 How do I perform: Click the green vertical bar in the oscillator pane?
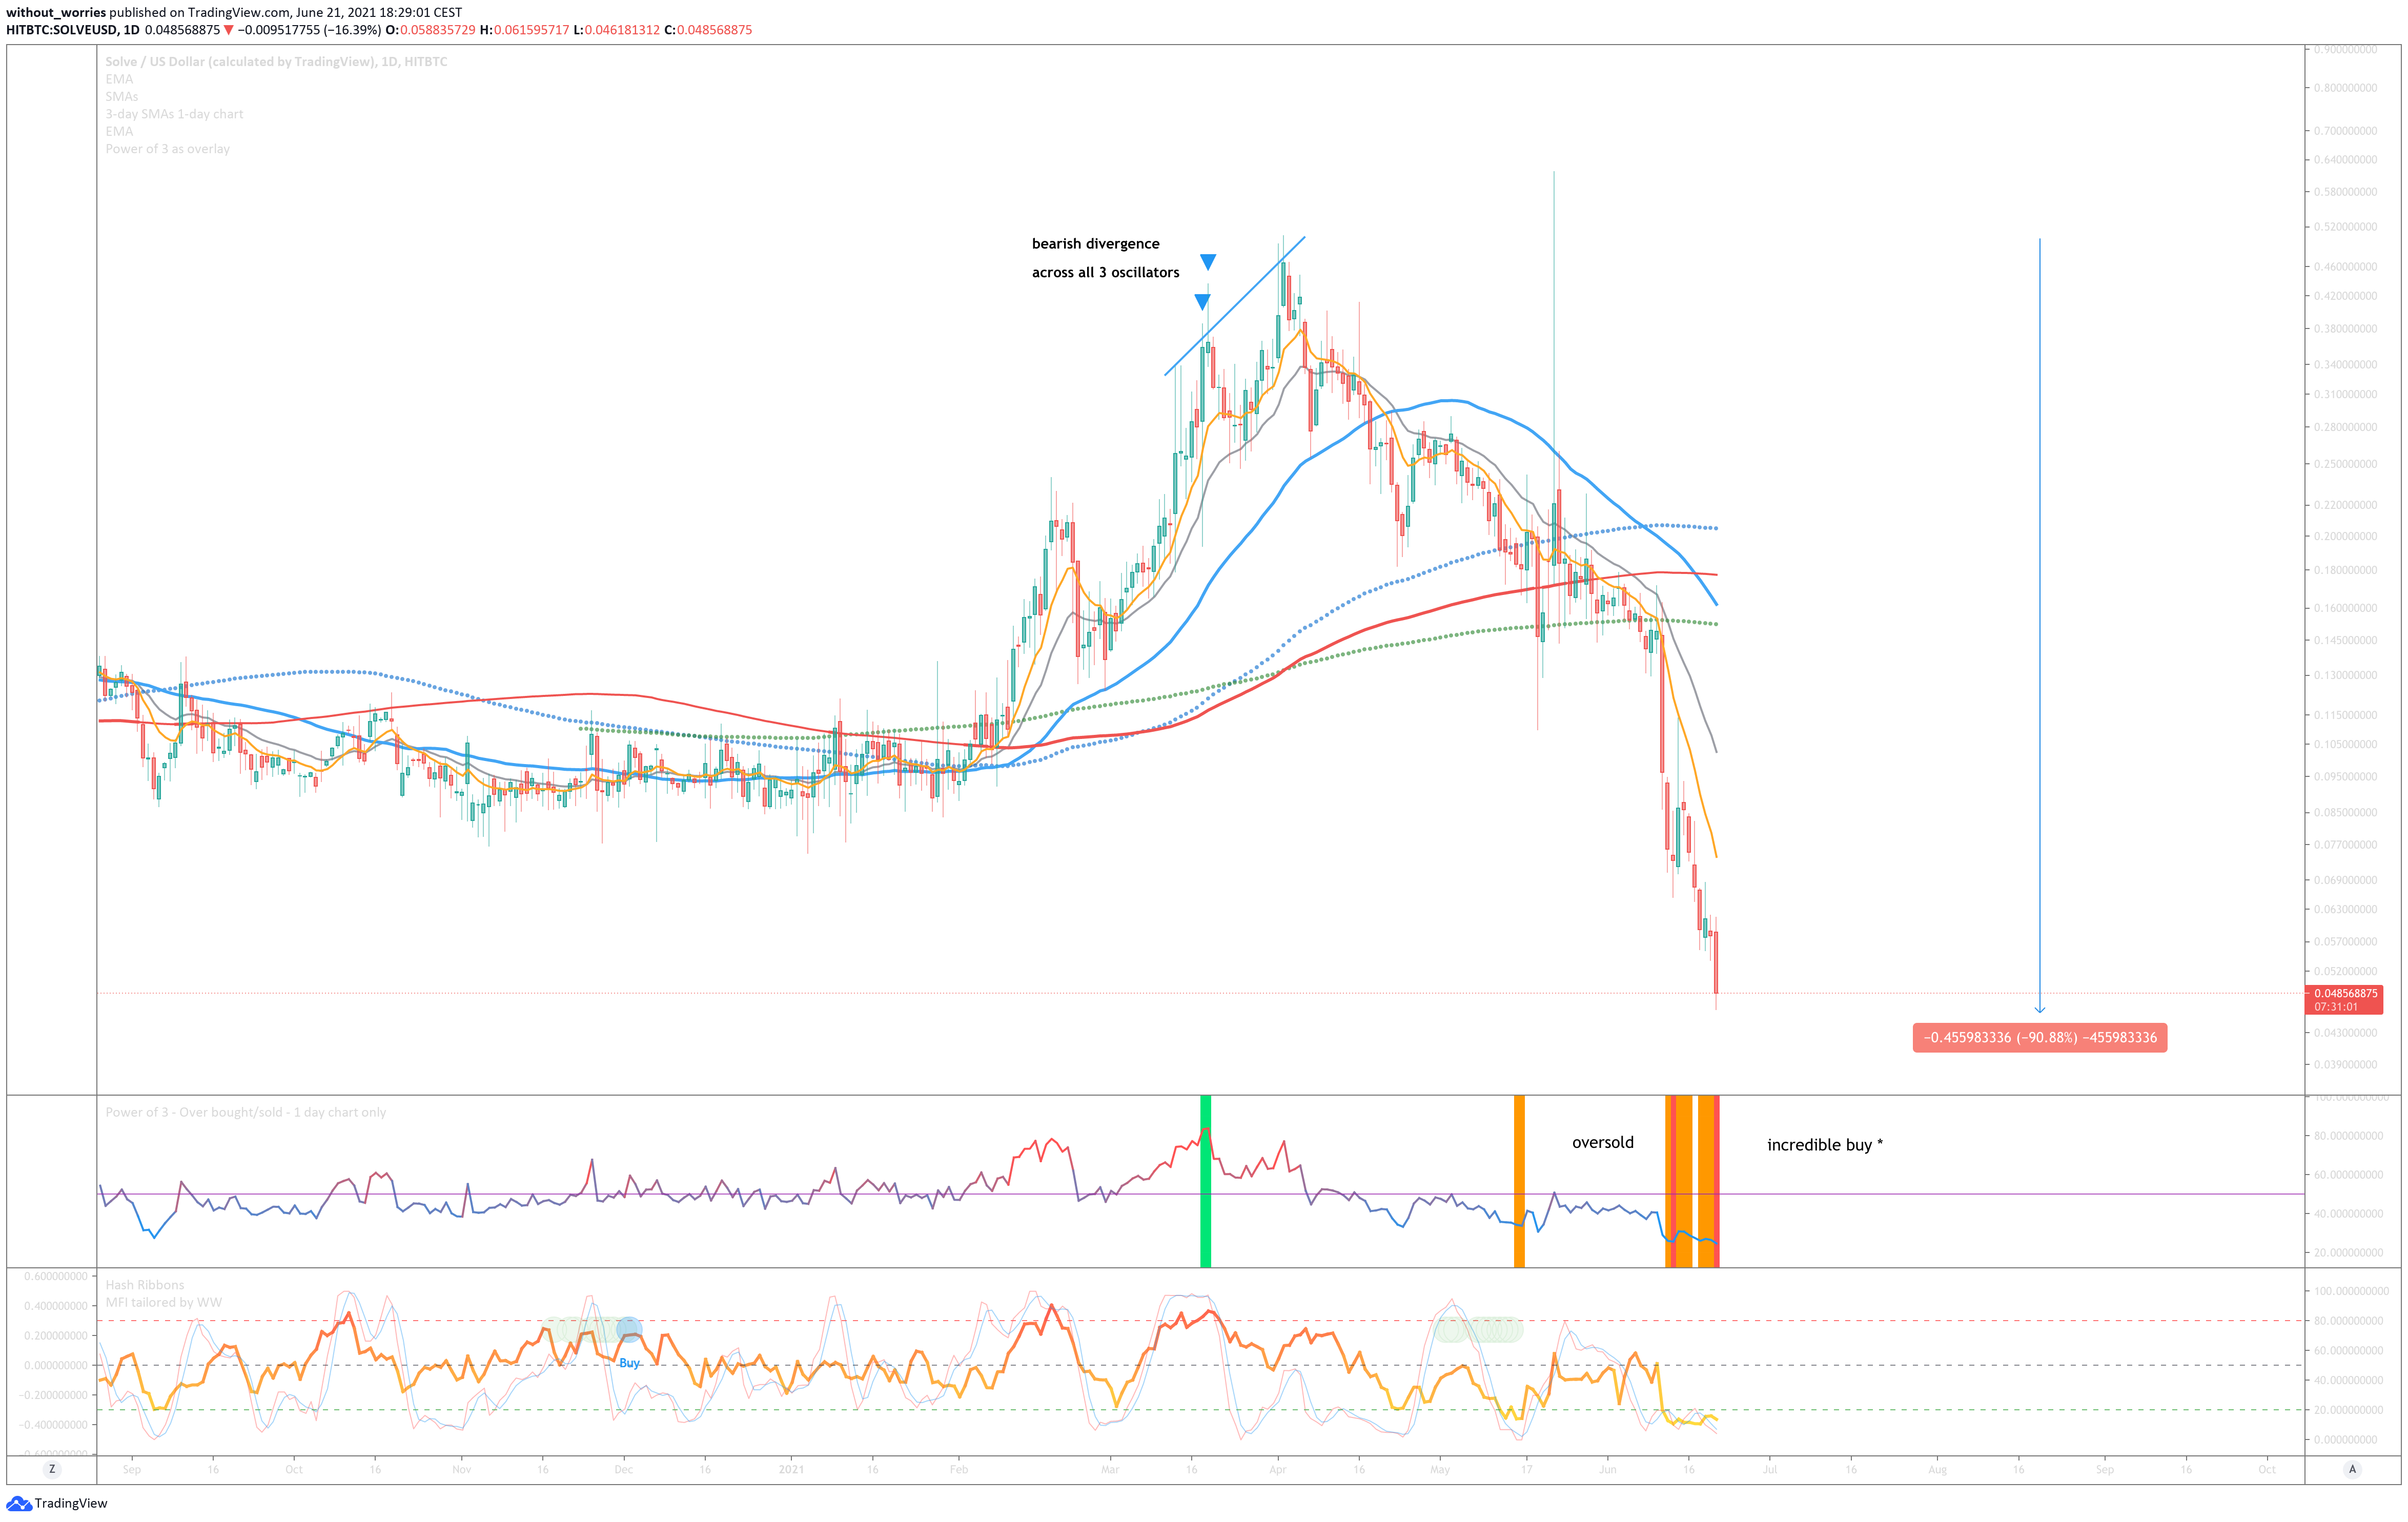1205,1181
